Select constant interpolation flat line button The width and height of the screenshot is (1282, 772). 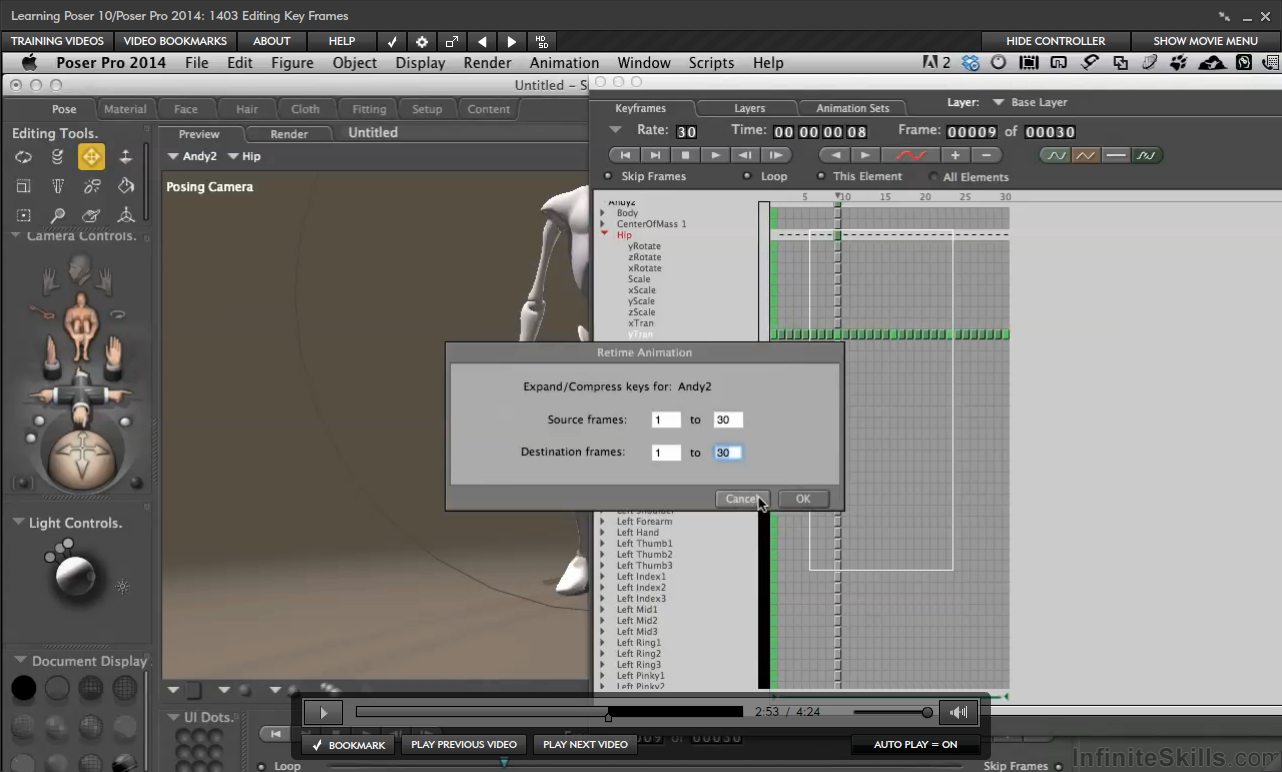coord(1116,155)
